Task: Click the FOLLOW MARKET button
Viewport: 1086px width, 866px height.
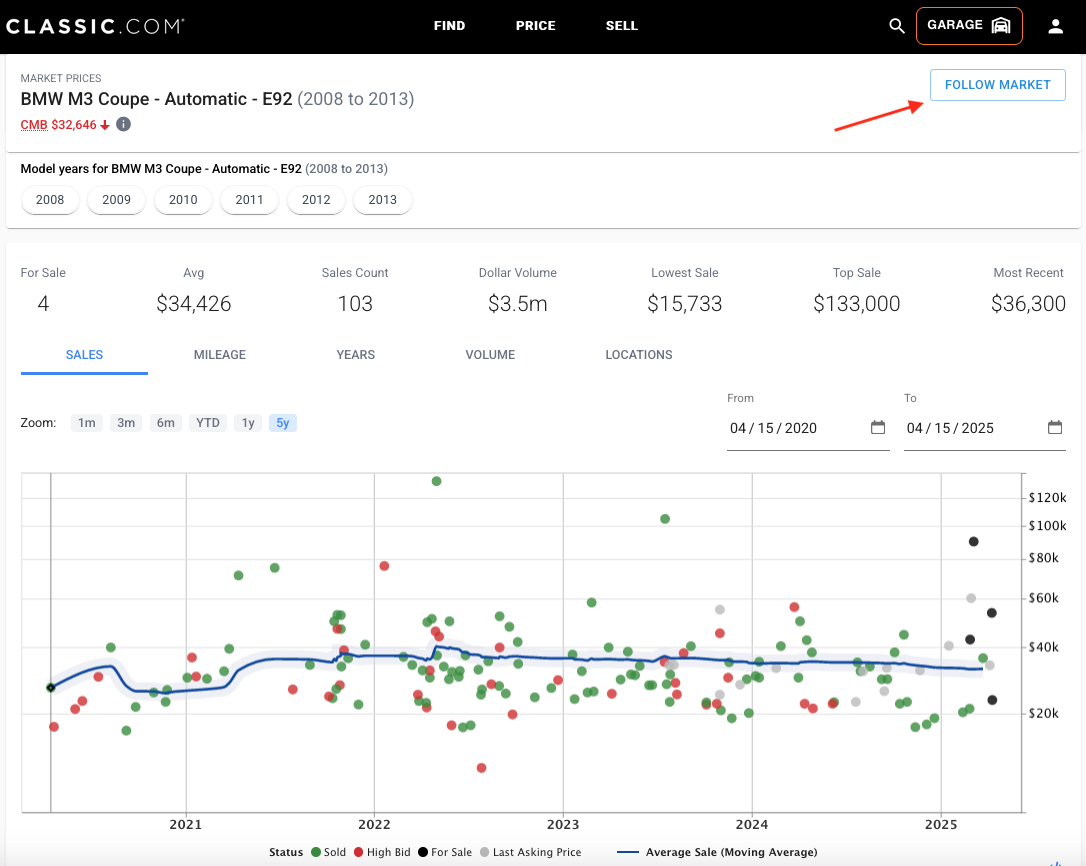Action: tap(997, 85)
